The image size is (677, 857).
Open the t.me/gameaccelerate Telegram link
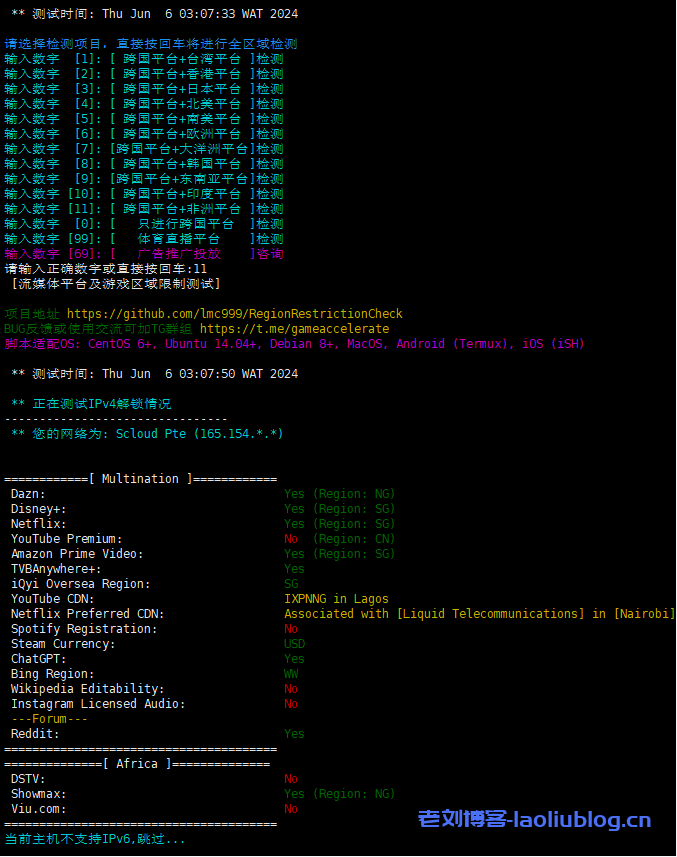[x=294, y=329]
